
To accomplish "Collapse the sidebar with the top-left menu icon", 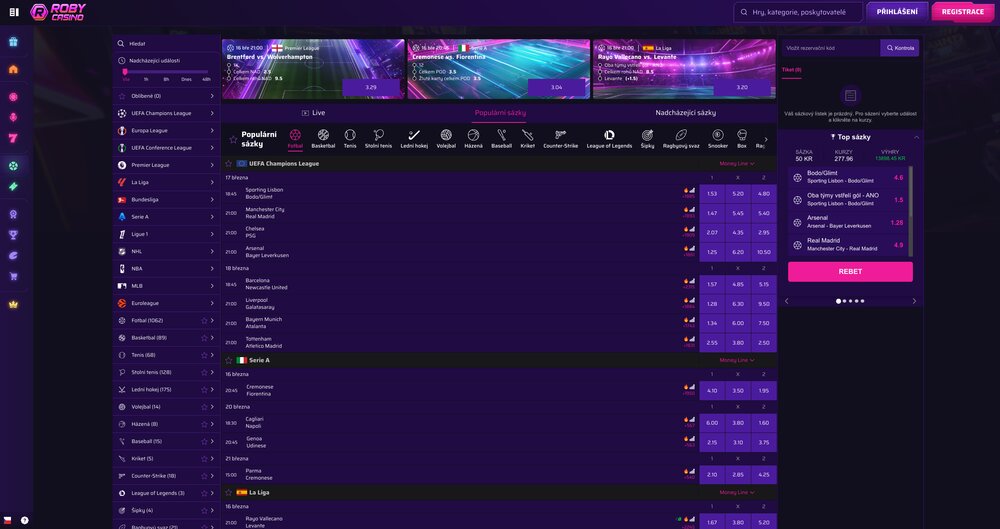I will (x=13, y=12).
